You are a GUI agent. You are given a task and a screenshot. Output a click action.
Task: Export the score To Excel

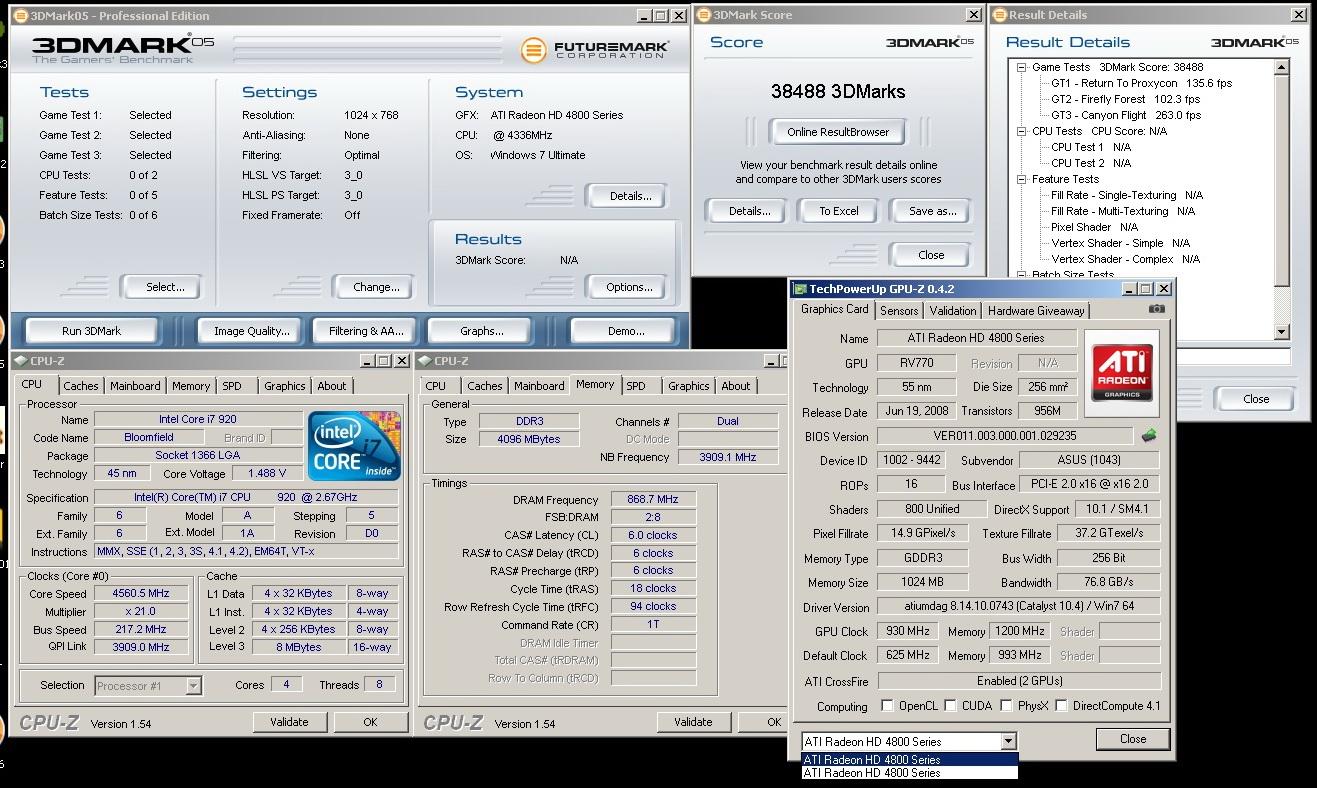[x=839, y=211]
